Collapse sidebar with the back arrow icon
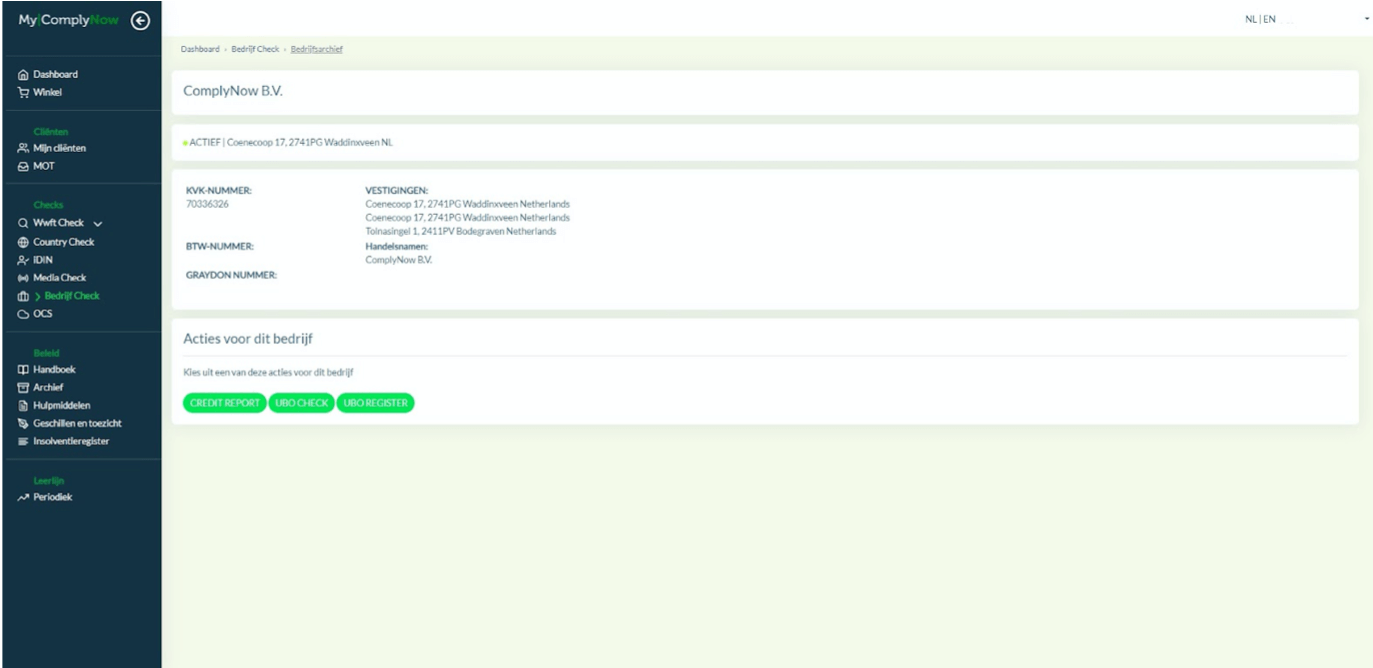This screenshot has height=668, width=1373. (x=141, y=20)
